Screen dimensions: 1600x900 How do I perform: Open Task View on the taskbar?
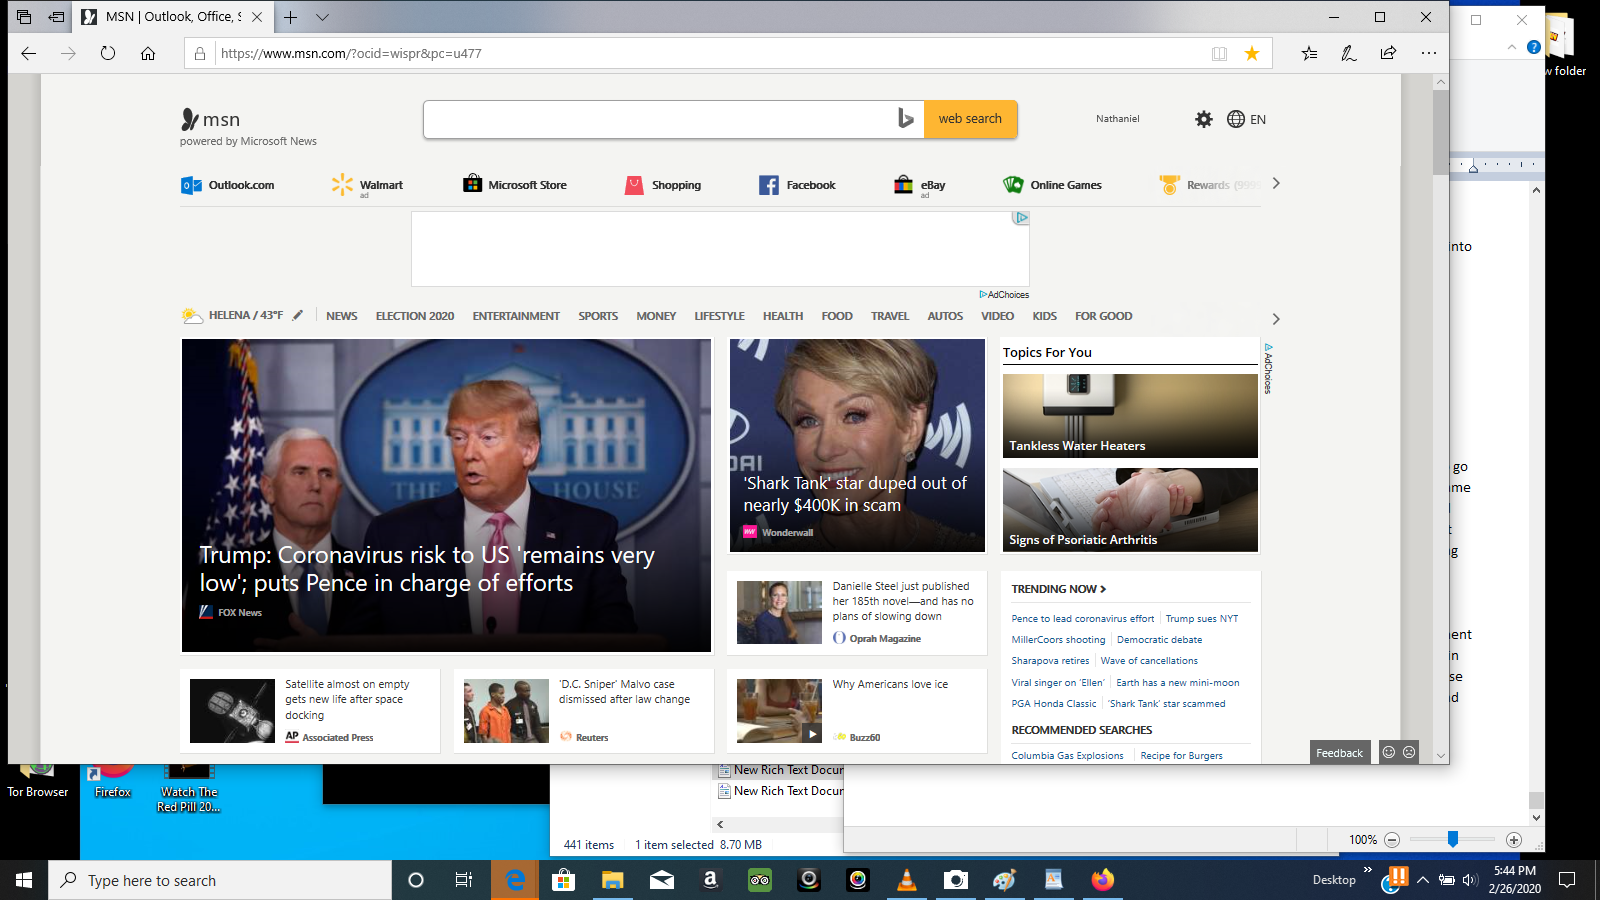[464, 880]
